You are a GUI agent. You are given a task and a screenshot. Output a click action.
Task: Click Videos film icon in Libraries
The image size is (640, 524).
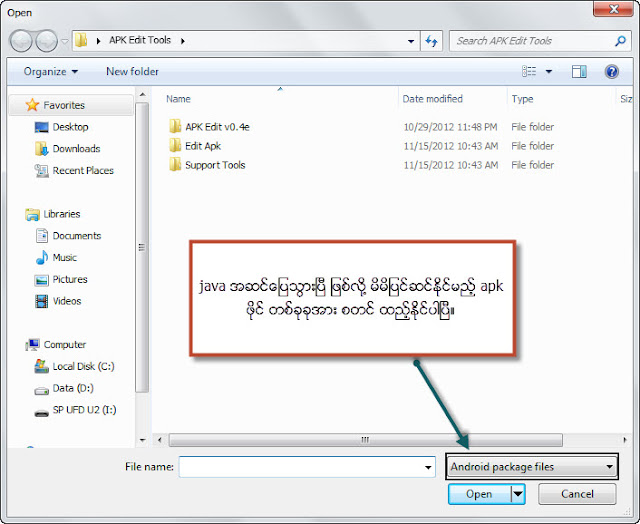(42, 301)
